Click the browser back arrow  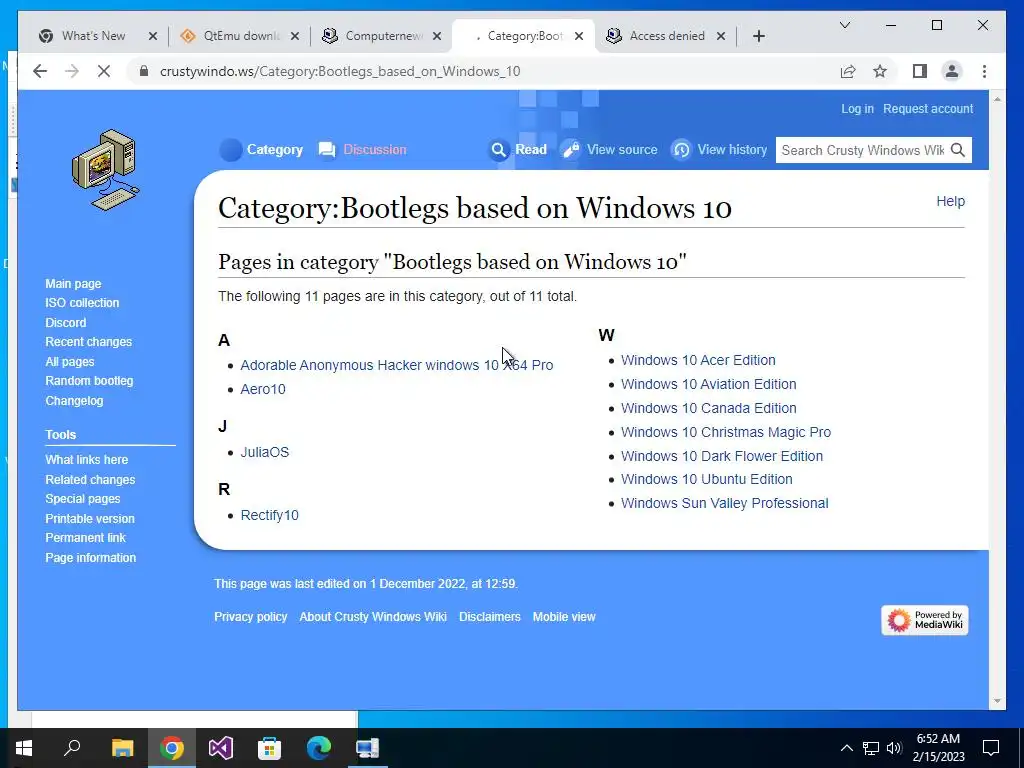coord(40,71)
